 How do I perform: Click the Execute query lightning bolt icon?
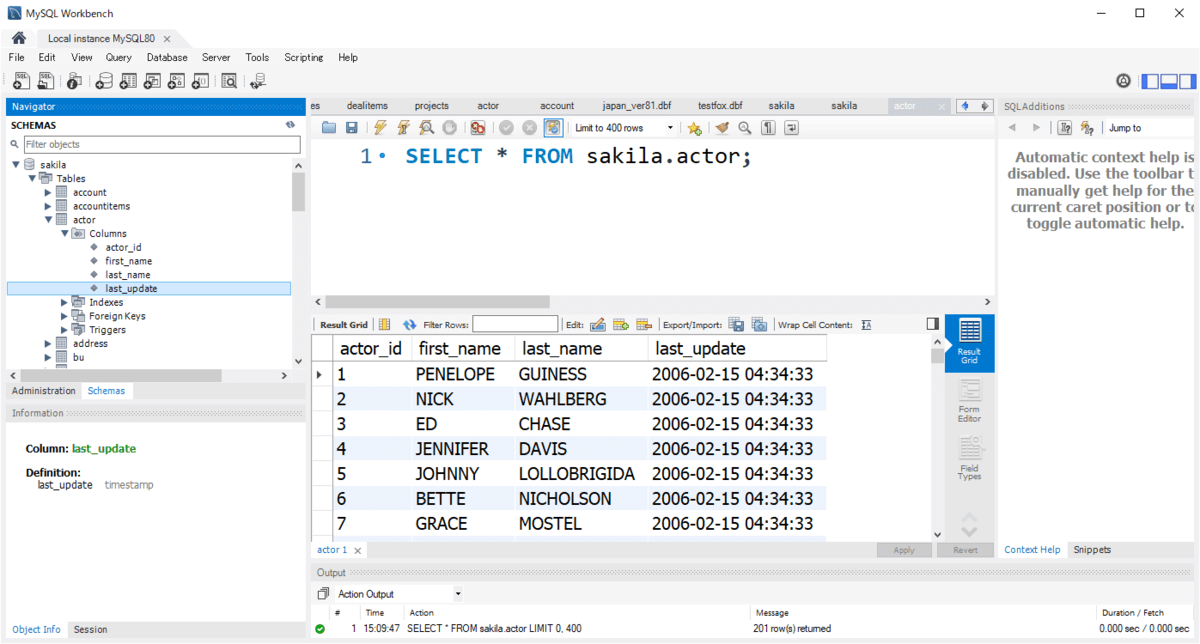click(380, 128)
